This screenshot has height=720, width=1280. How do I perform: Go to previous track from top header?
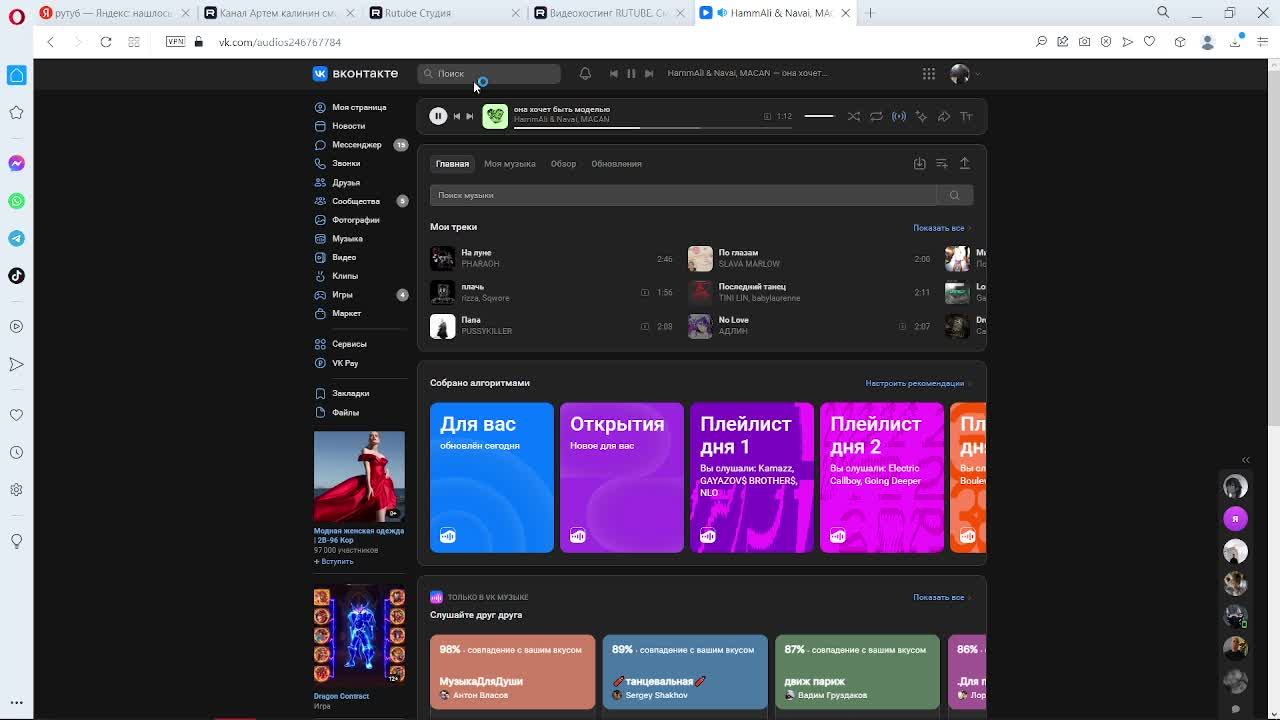point(614,73)
